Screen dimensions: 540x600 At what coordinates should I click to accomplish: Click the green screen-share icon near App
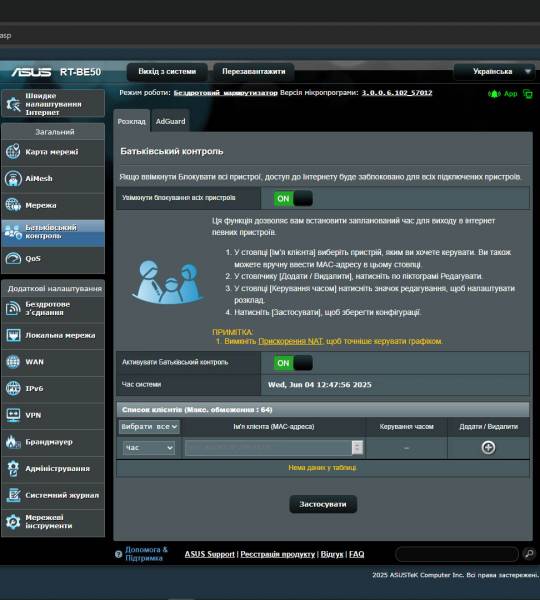pyautogui.click(x=528, y=94)
